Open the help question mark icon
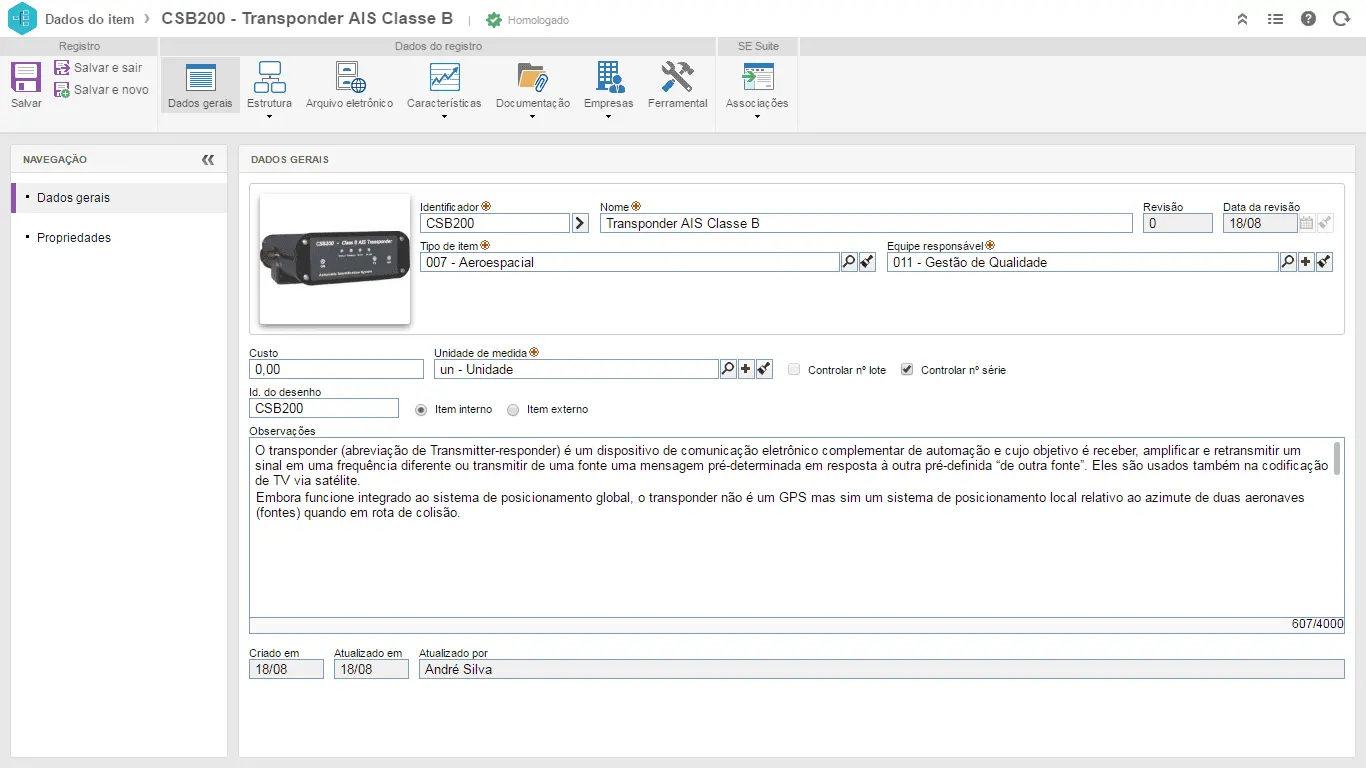 click(x=1308, y=19)
